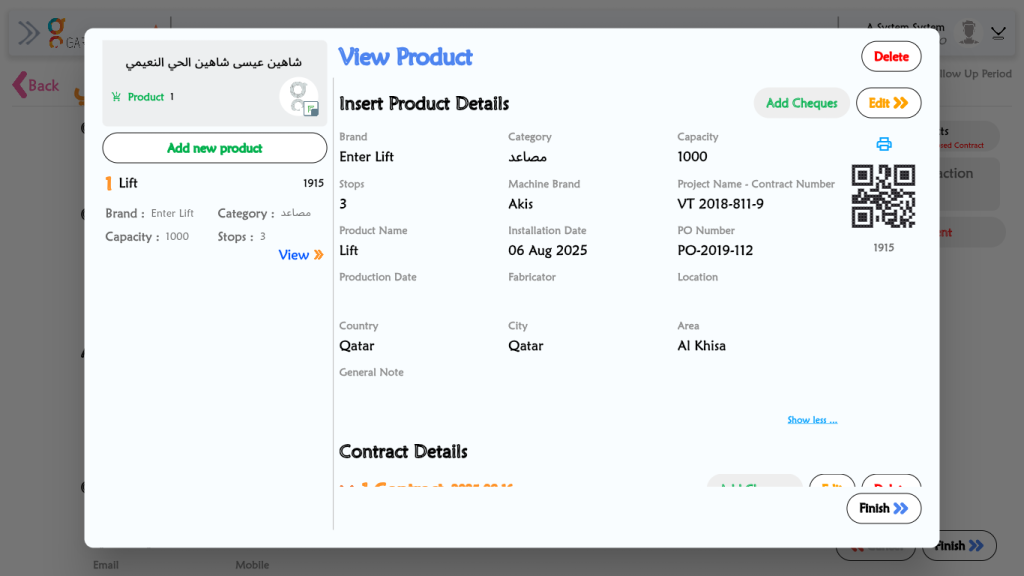Click the PO Number value PO-2019-112
Viewport: 1024px width, 576px height.
click(715, 250)
